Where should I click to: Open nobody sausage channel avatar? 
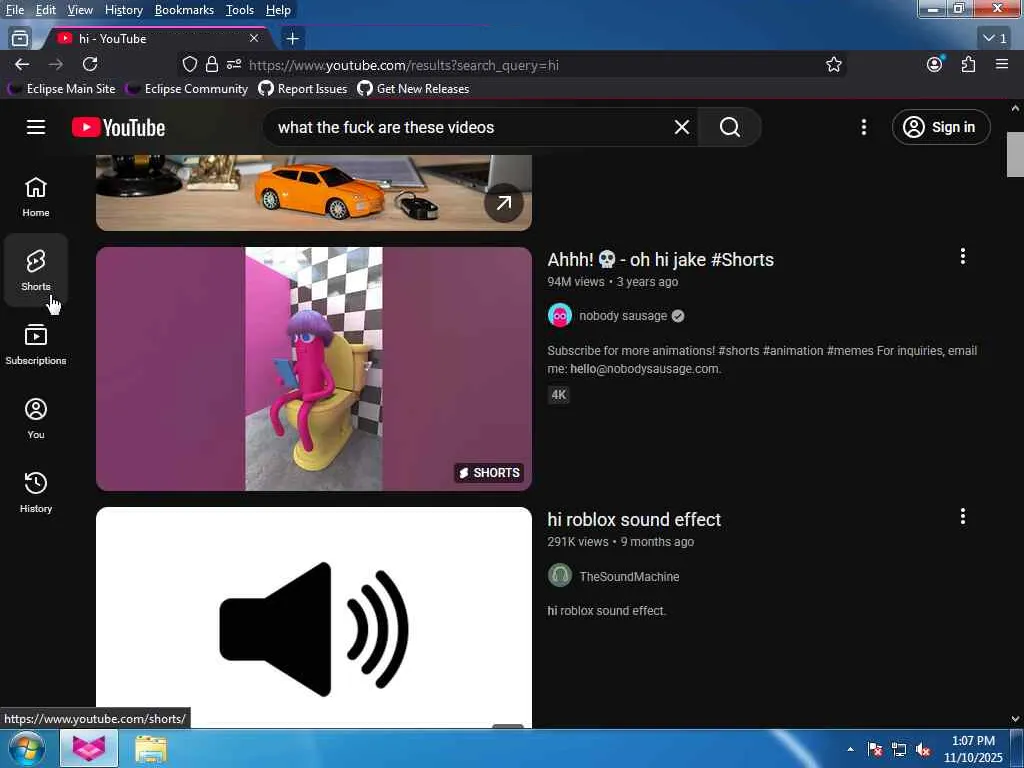[560, 315]
